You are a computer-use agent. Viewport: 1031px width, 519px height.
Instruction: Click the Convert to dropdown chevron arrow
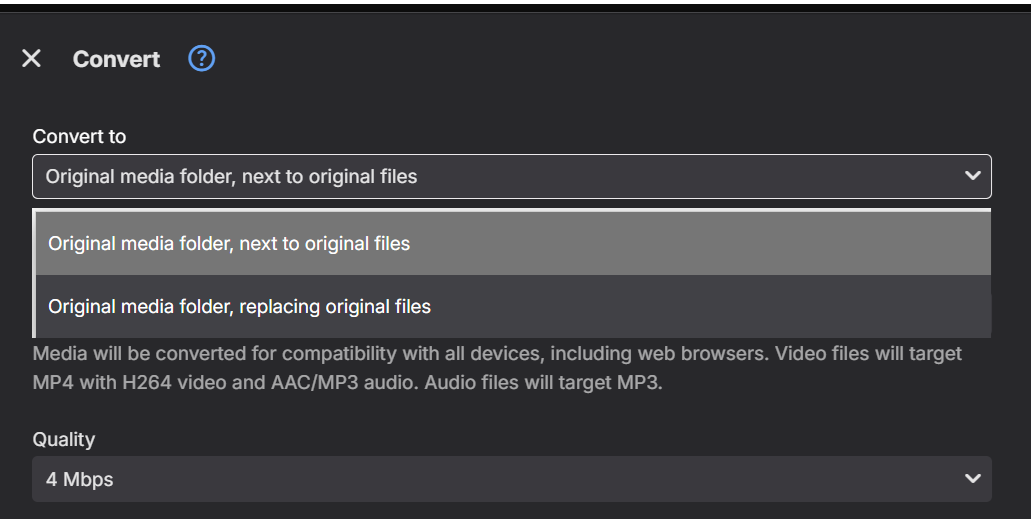click(x=972, y=176)
